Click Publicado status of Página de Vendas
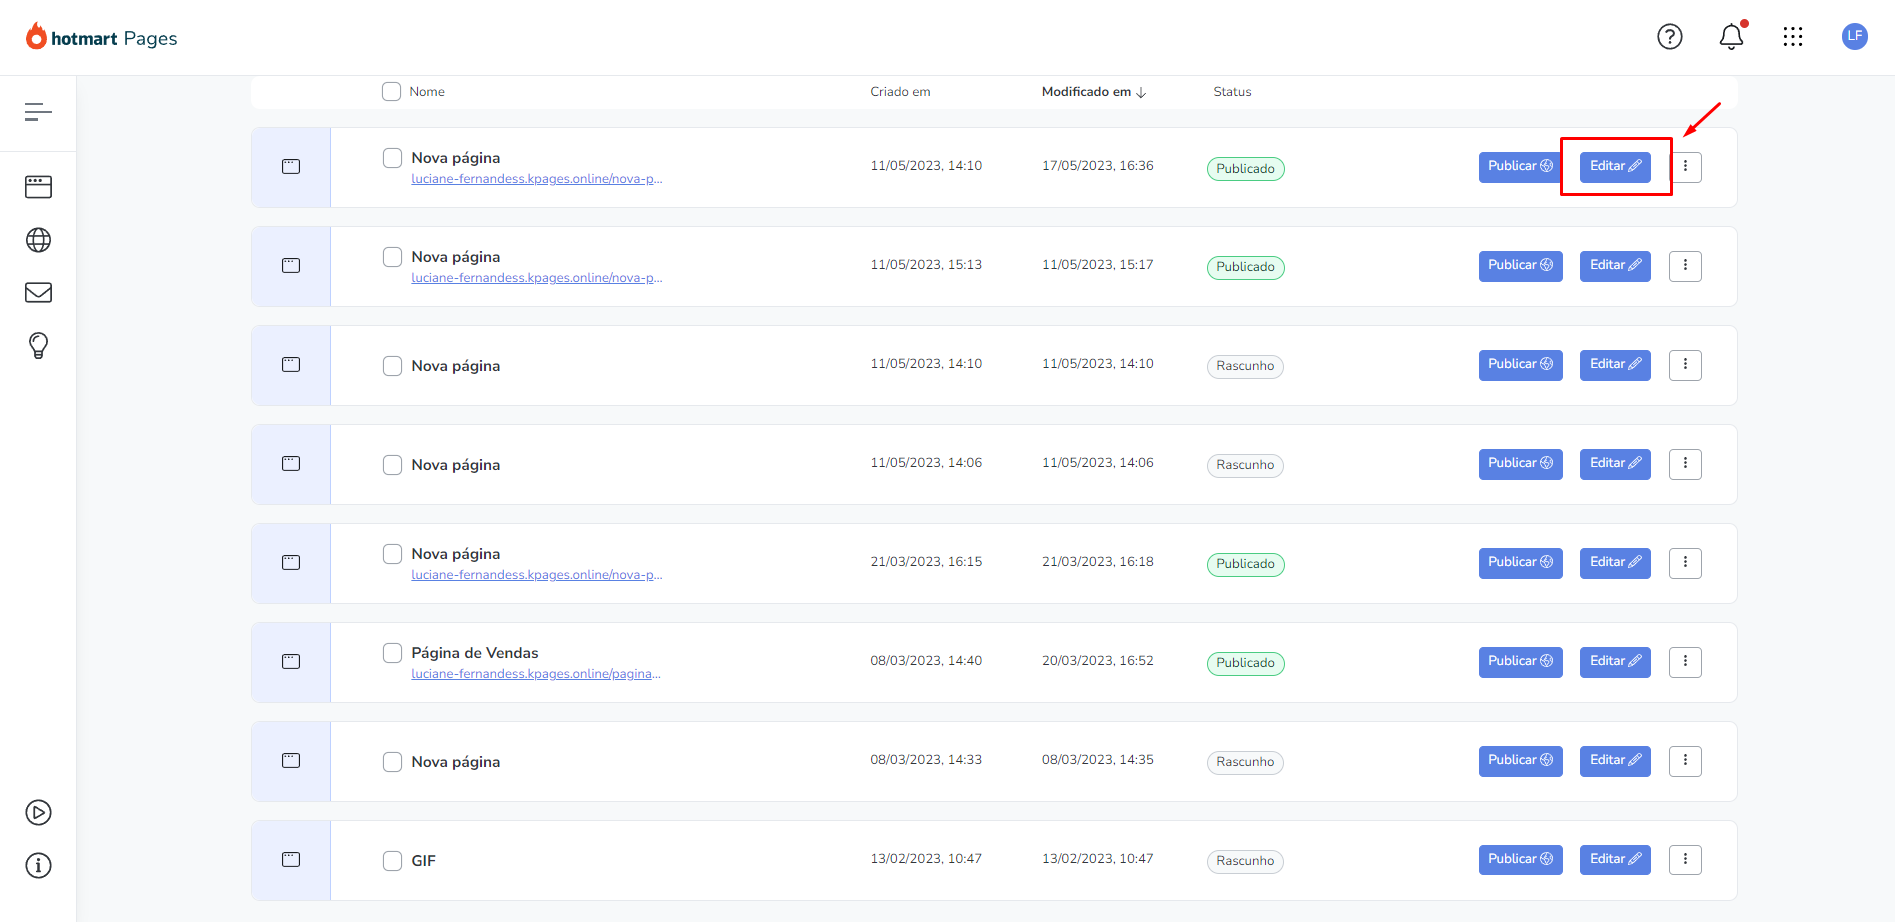The image size is (1895, 922). (1245, 663)
